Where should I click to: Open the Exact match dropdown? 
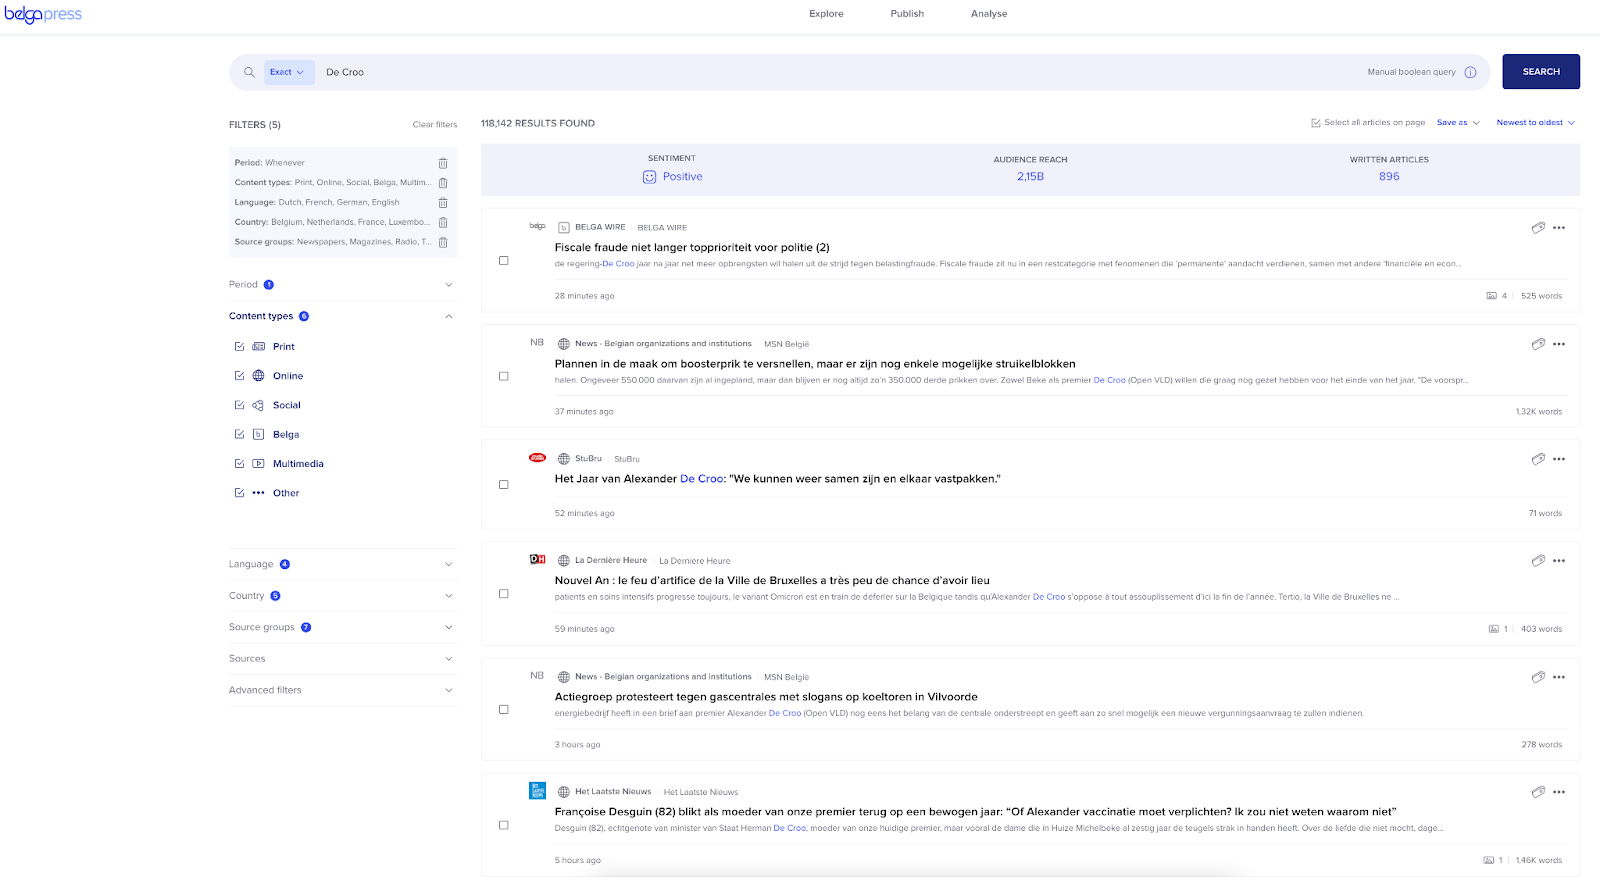(288, 72)
